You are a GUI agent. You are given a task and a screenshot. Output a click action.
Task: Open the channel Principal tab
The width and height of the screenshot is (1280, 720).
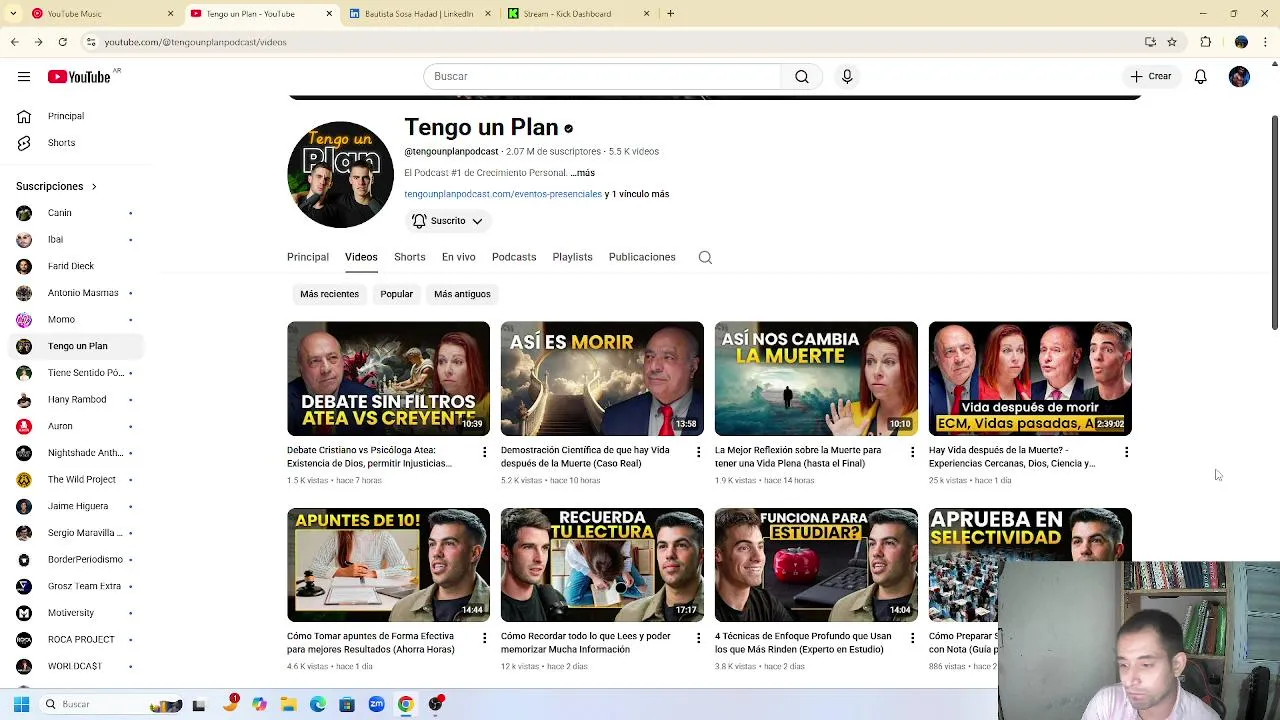click(x=308, y=257)
